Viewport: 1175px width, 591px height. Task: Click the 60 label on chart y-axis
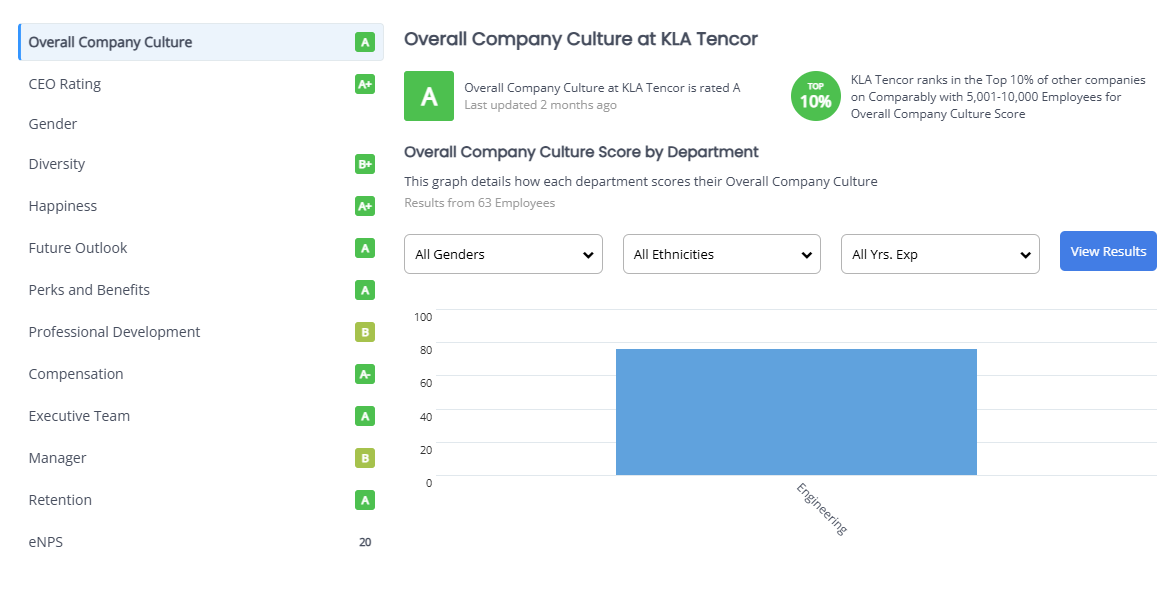click(x=426, y=383)
